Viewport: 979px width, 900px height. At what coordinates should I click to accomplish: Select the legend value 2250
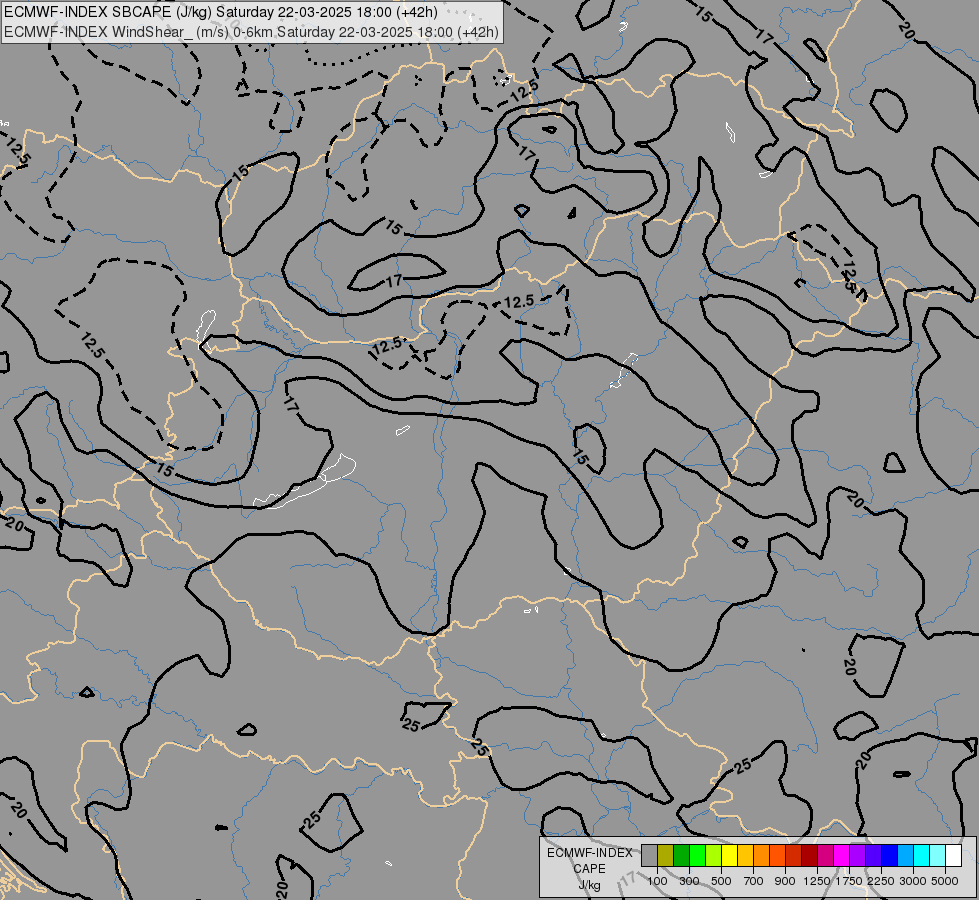881,881
